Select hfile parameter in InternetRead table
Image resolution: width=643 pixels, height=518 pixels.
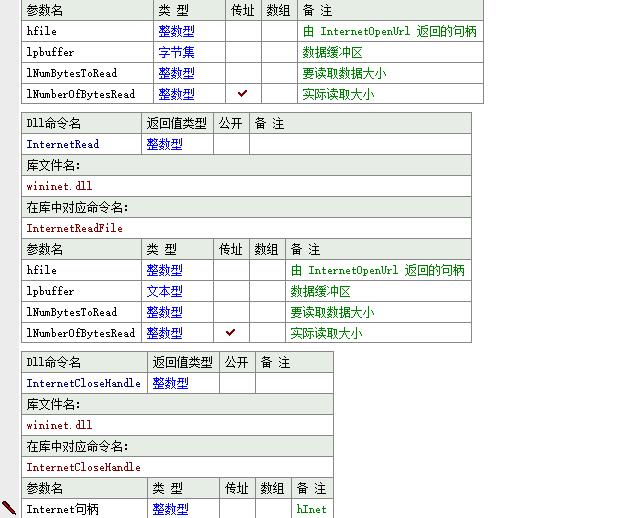[x=41, y=270]
